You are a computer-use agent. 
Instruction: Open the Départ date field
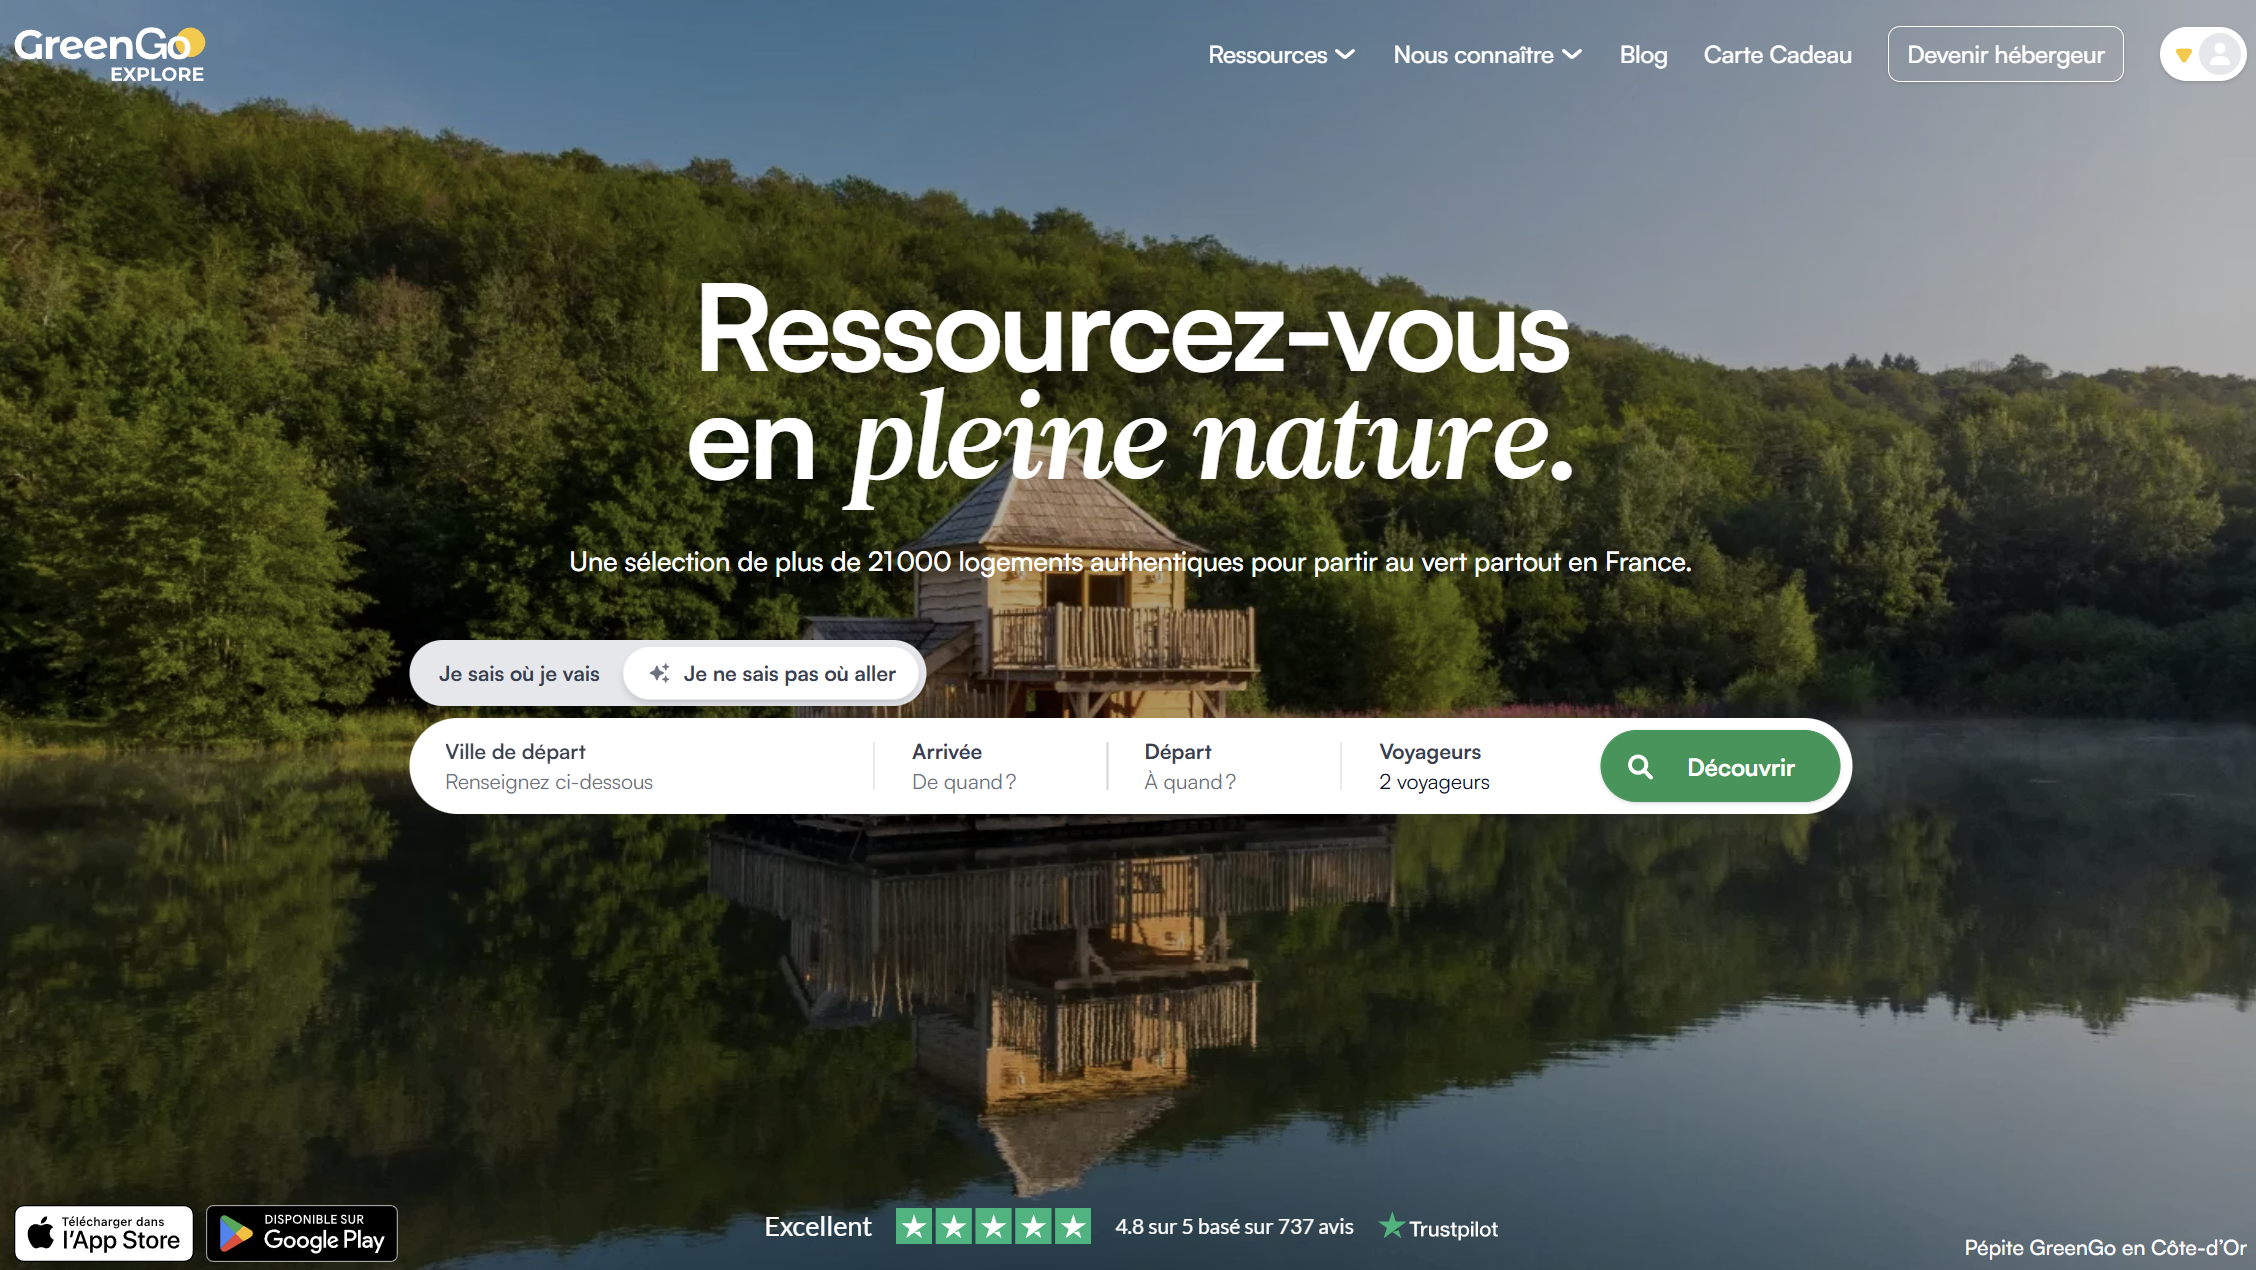click(x=1224, y=766)
